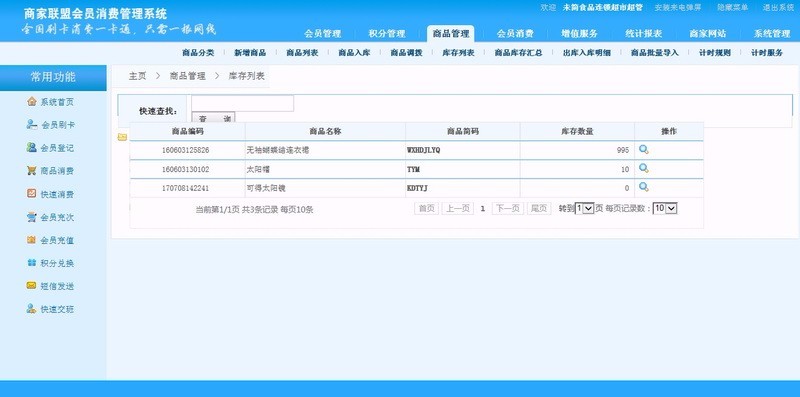
Task: Go to 计时服务 submenu
Action: click(767, 53)
